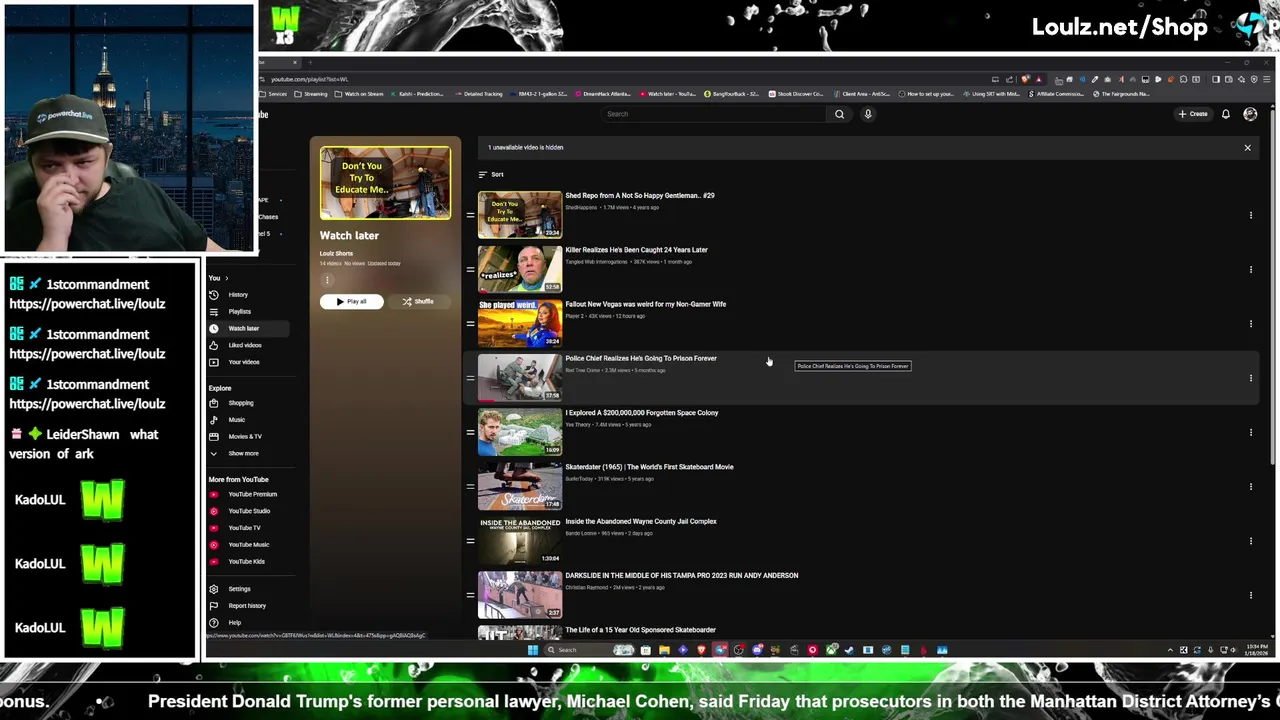The image size is (1280, 720).
Task: Open the Killer Realizes video thumbnail
Action: coord(520,268)
